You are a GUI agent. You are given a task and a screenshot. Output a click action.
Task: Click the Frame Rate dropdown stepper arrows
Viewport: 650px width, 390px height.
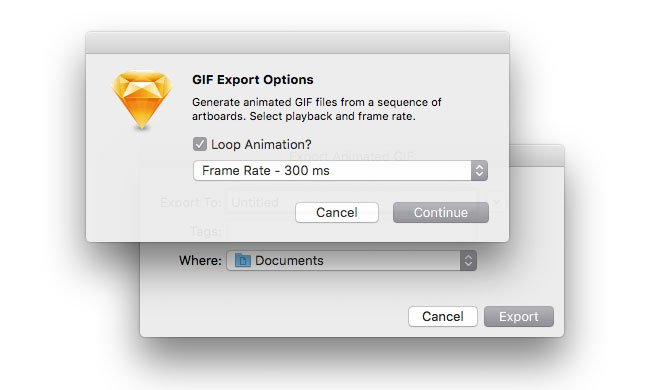pyautogui.click(x=479, y=170)
